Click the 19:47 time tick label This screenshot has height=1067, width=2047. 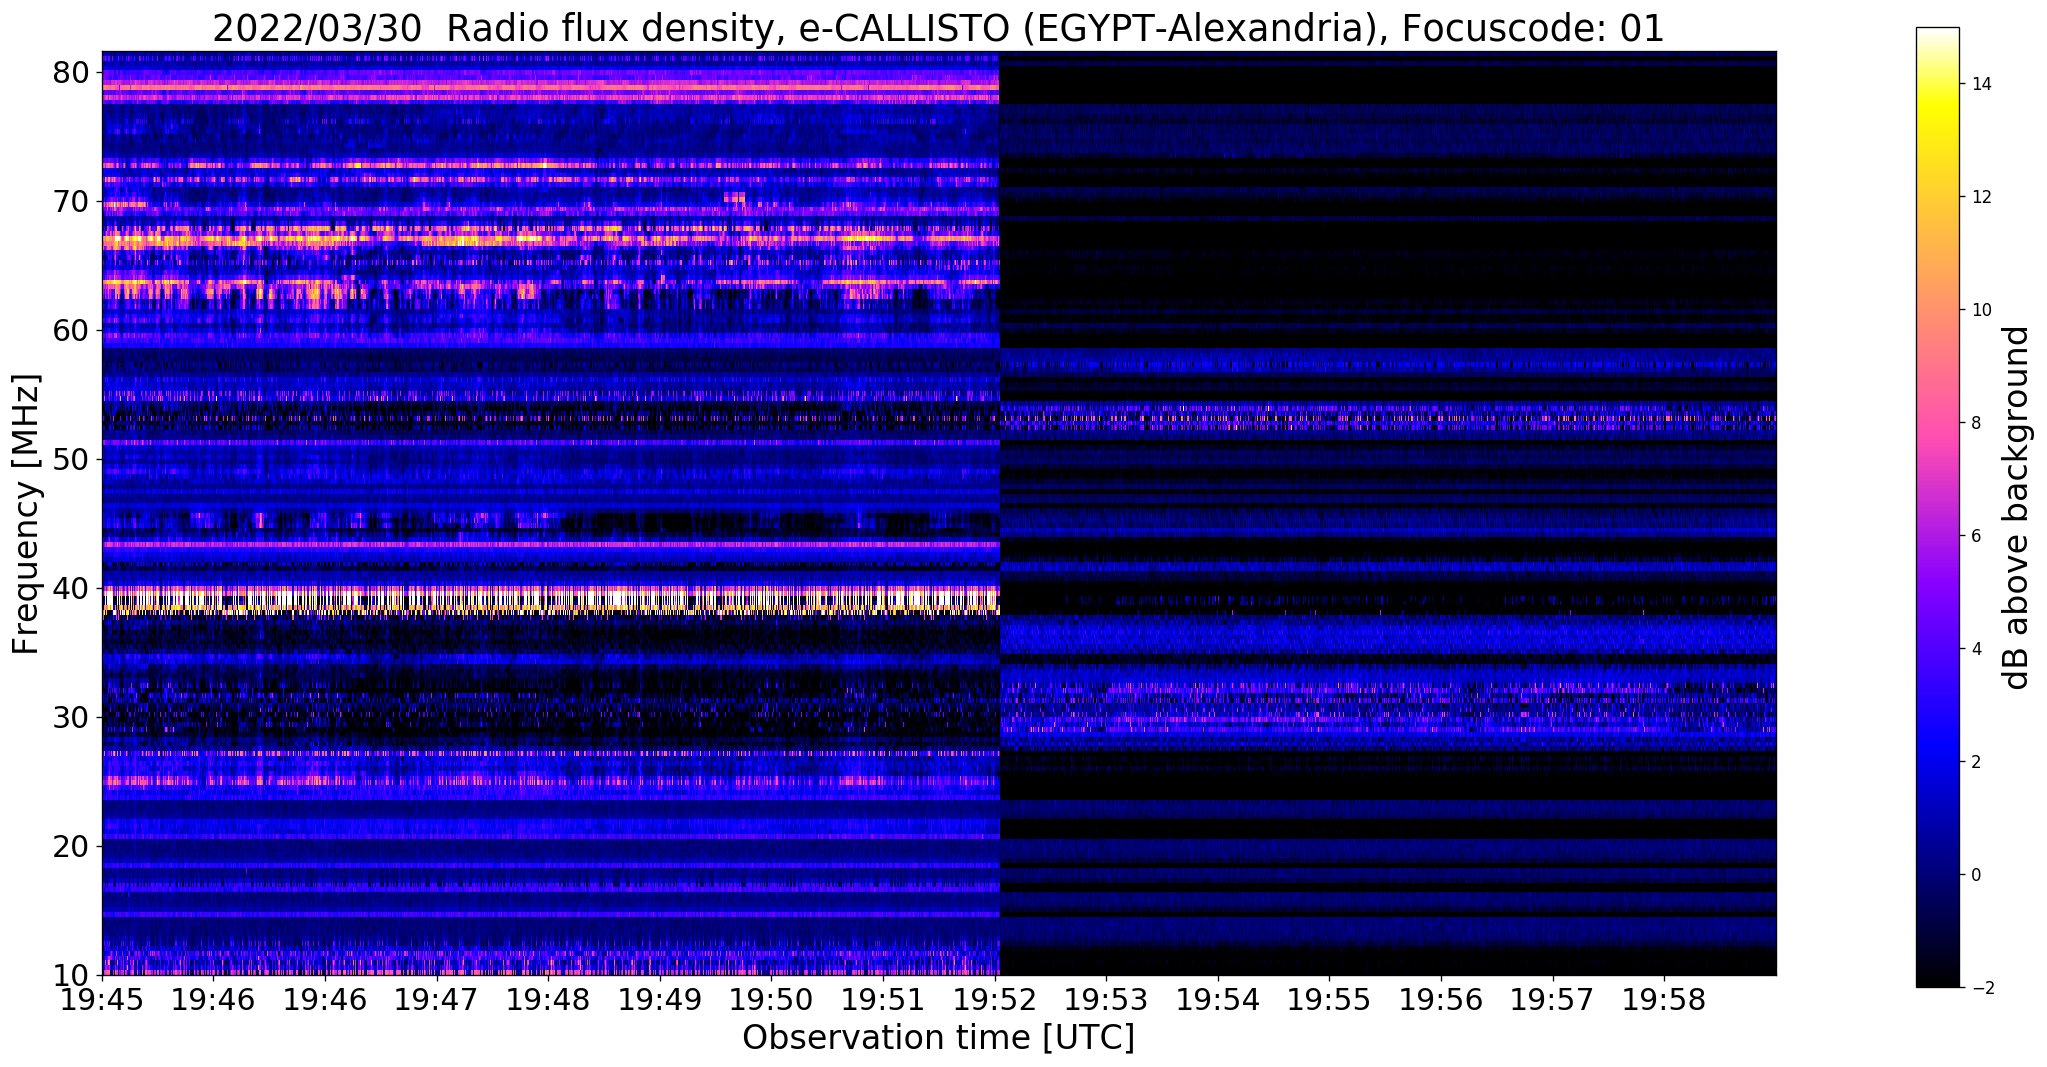436,1000
